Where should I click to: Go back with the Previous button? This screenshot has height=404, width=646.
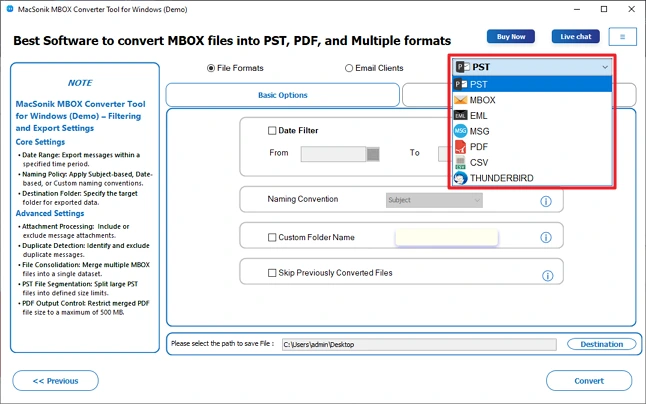[56, 381]
